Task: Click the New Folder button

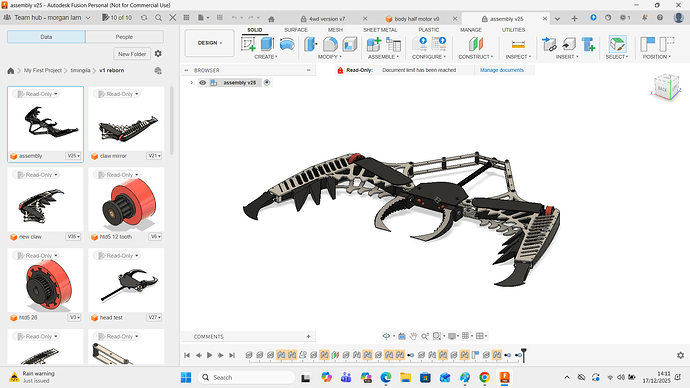Action: coord(132,54)
